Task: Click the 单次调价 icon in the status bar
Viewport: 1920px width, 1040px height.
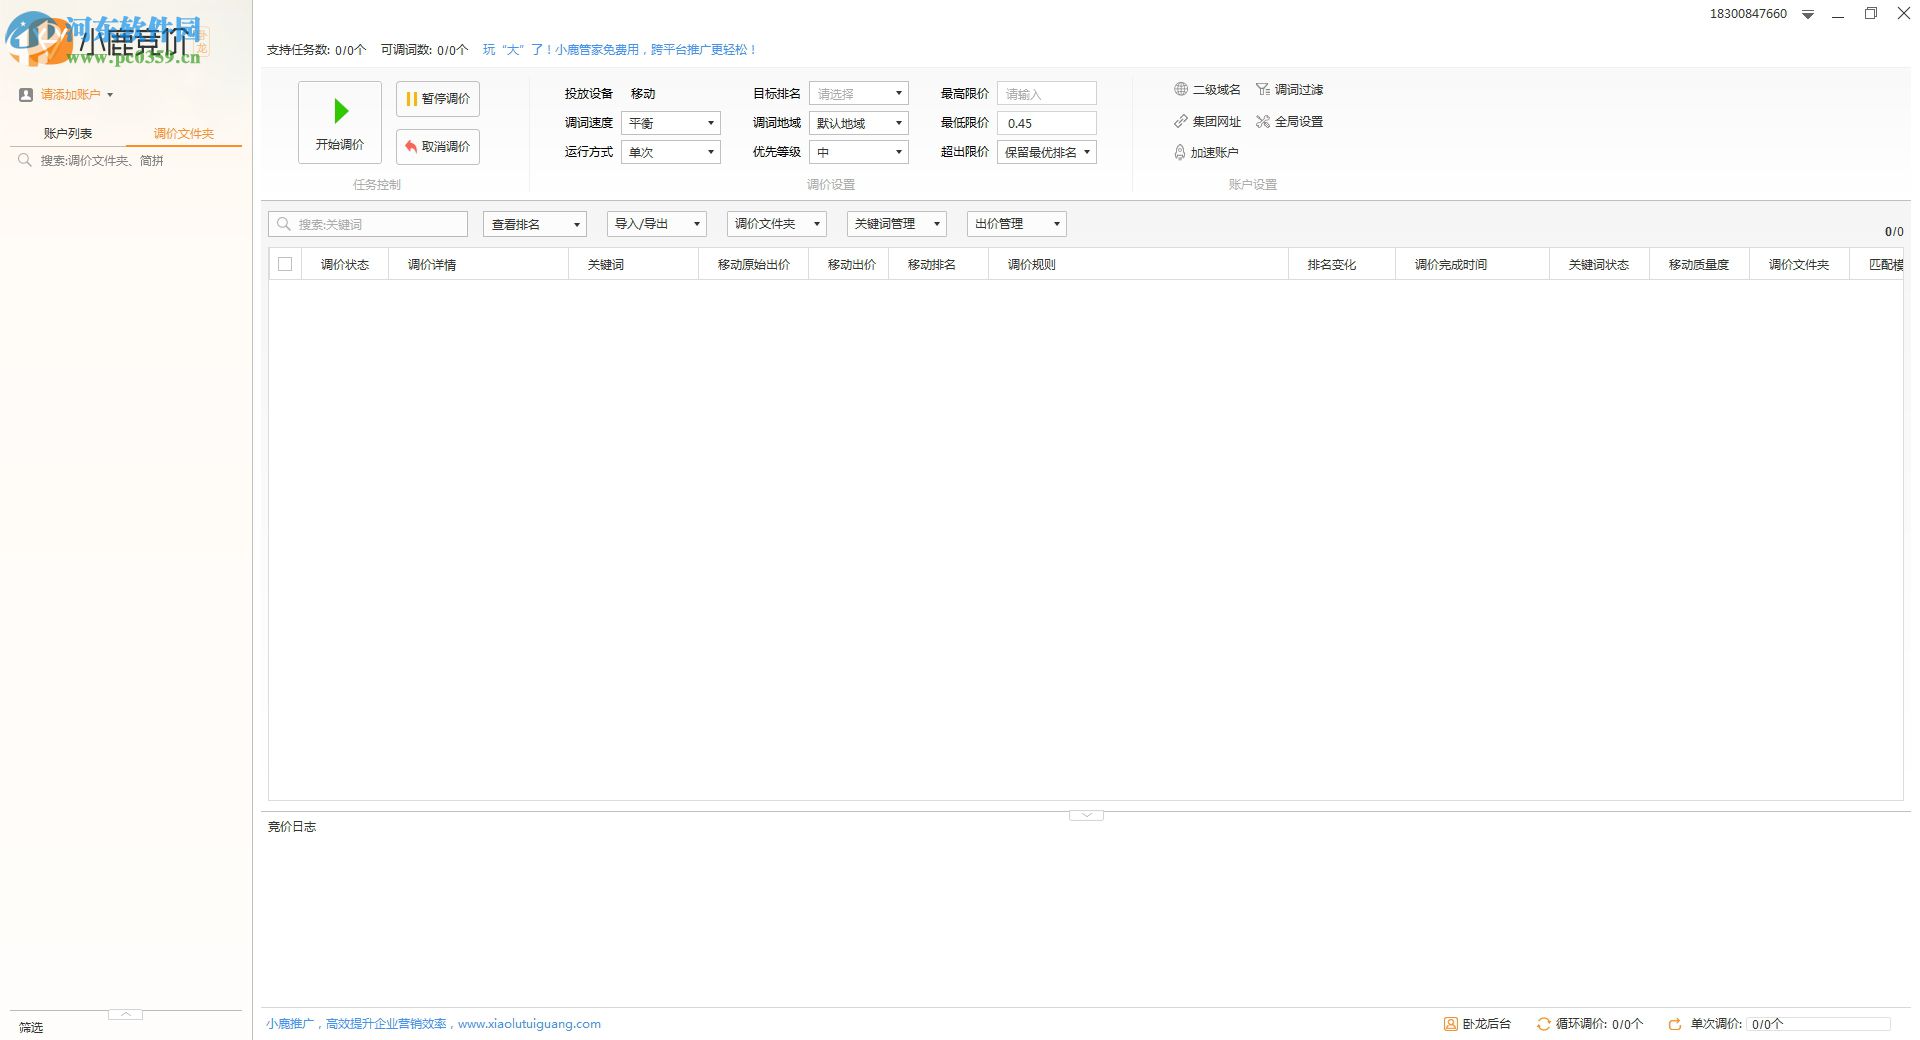Action: pos(1675,1024)
